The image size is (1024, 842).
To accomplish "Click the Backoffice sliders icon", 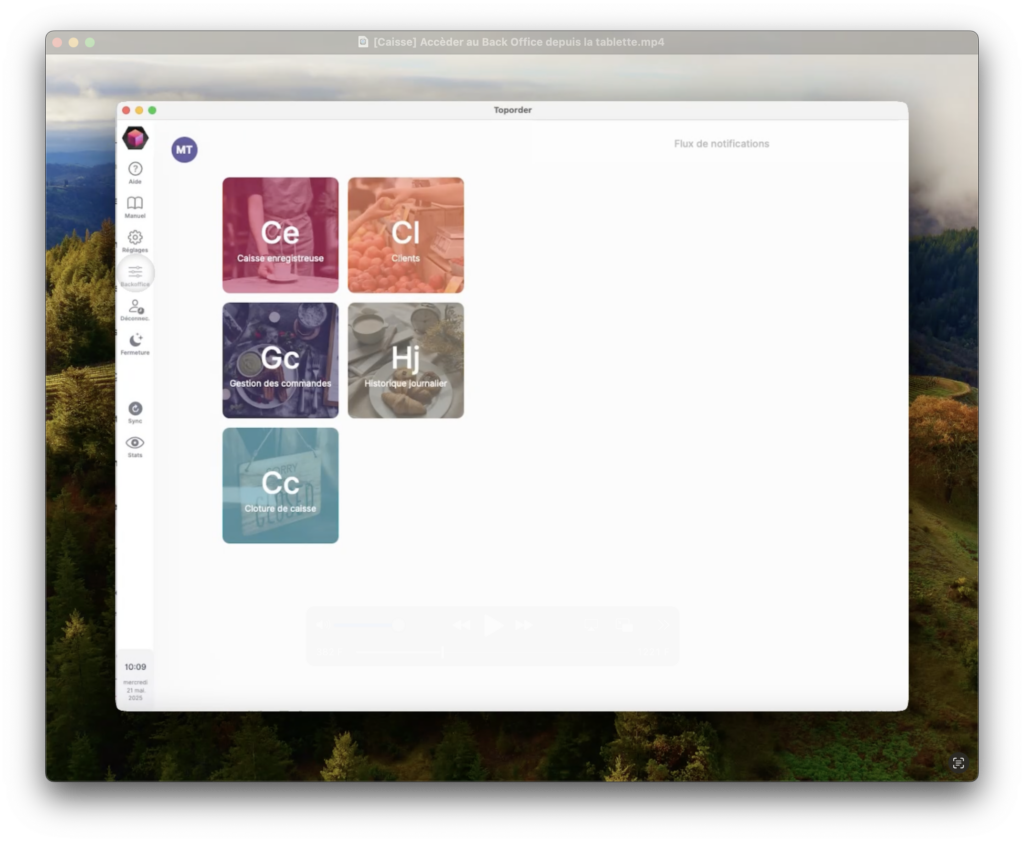I will (135, 272).
